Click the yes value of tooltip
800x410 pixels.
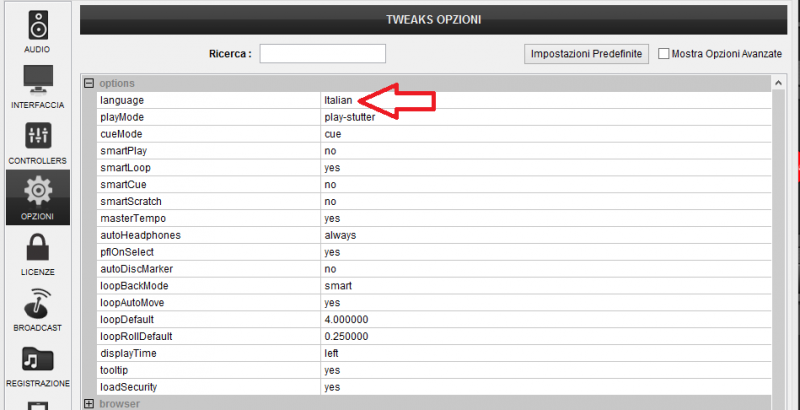[332, 370]
